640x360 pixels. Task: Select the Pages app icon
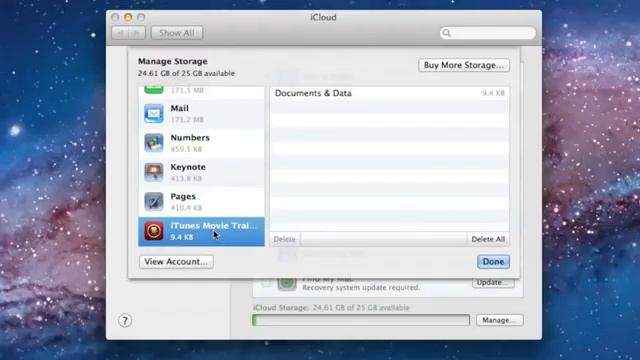(154, 202)
